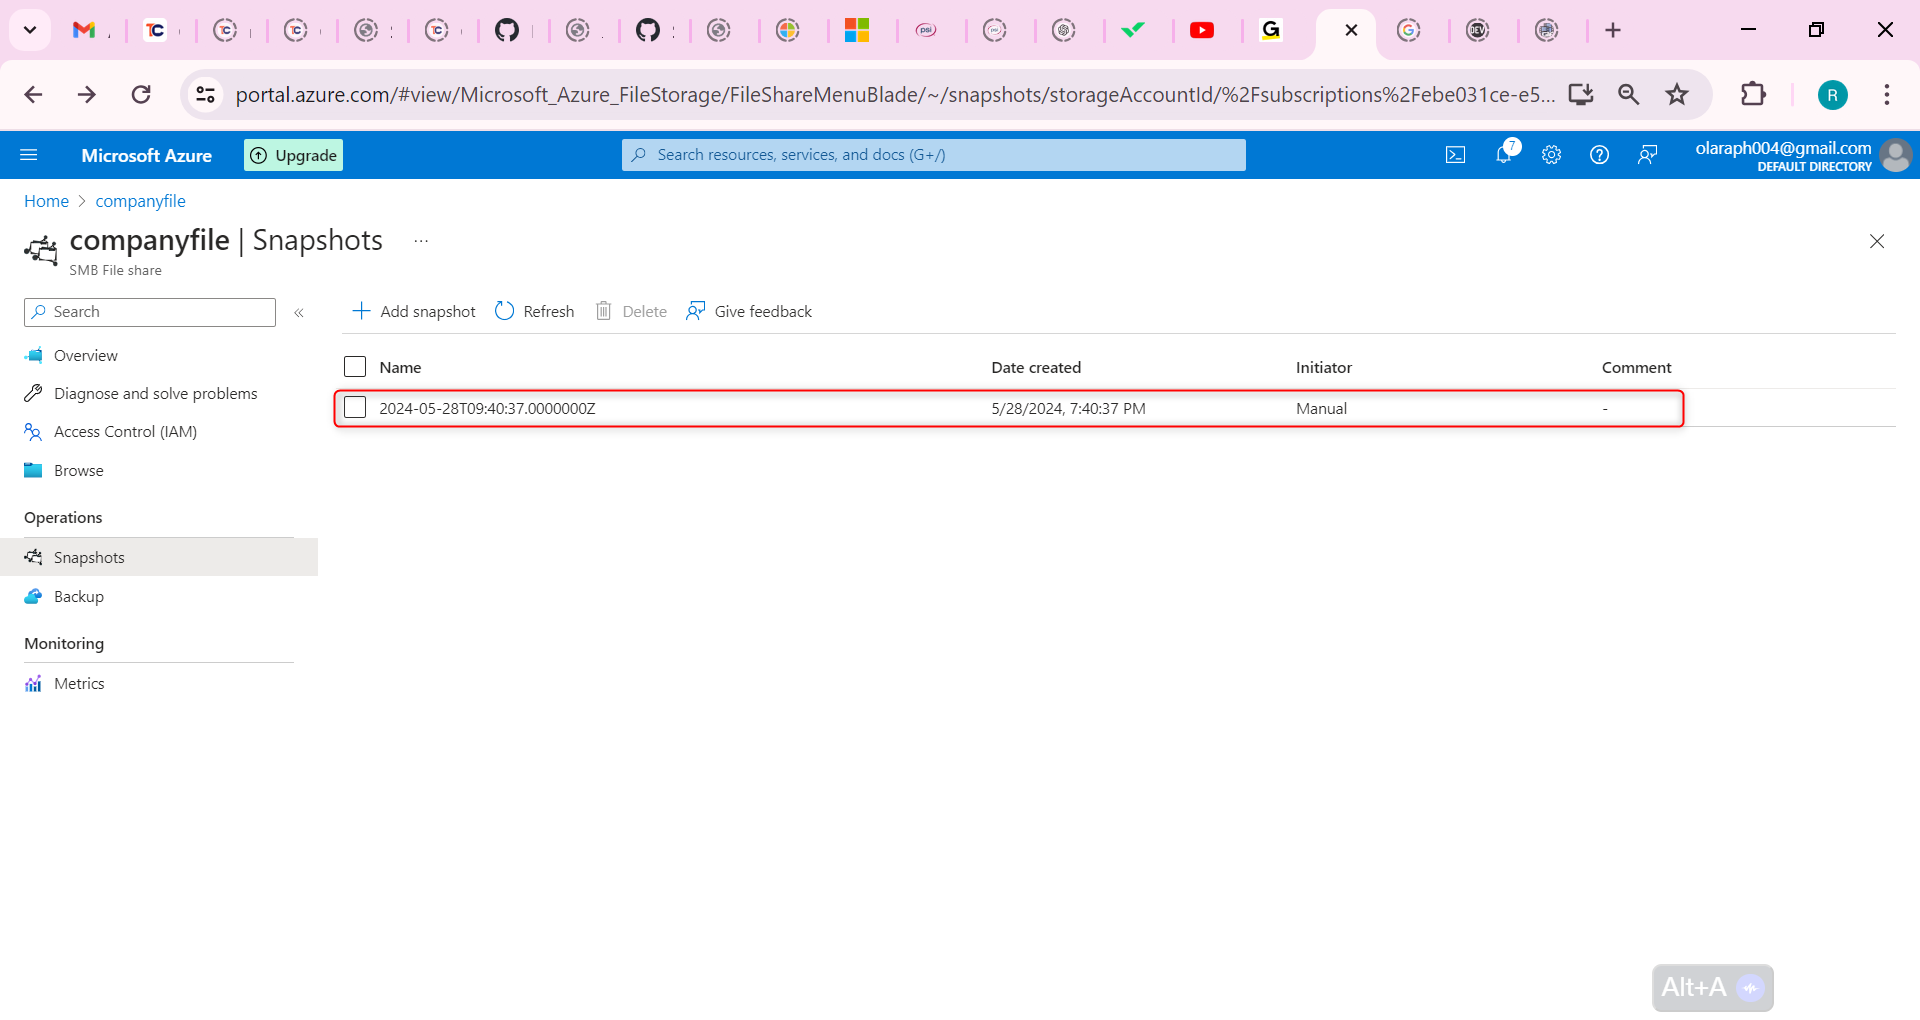This screenshot has width=1920, height=1020.
Task: Click the companyfile breadcrumb link
Action: point(140,201)
